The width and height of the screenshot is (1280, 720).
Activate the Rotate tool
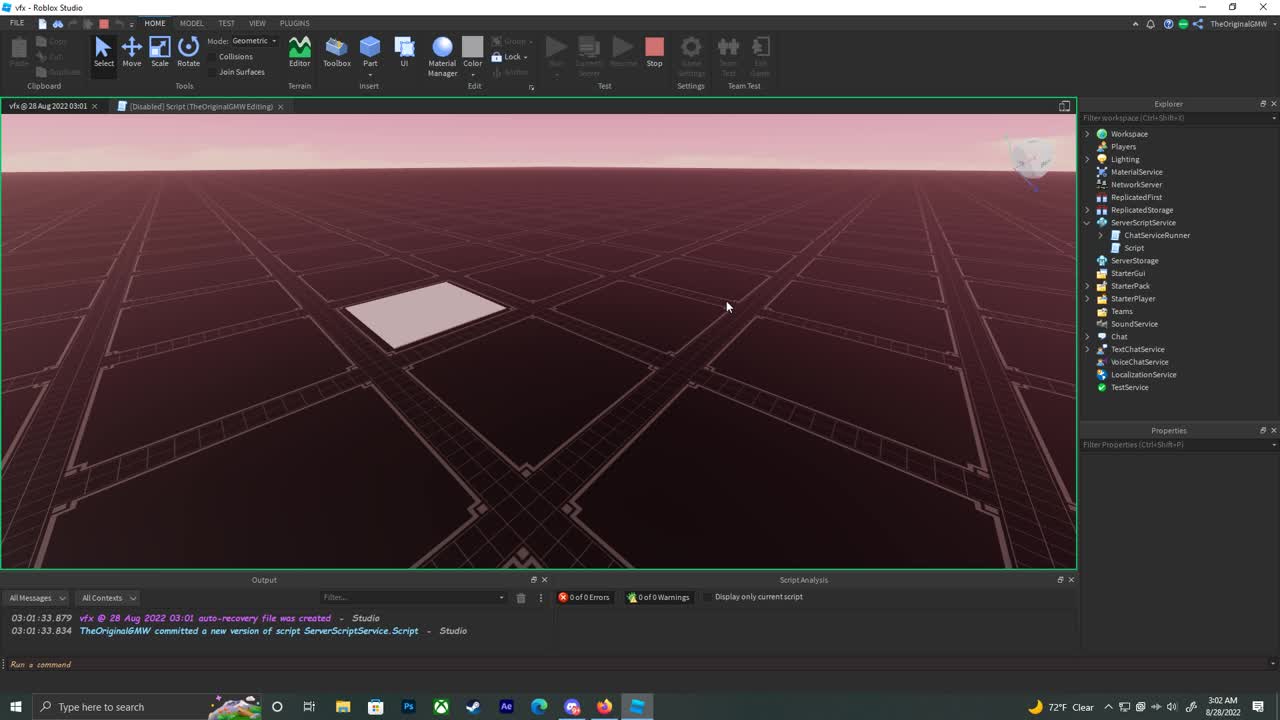click(x=188, y=51)
